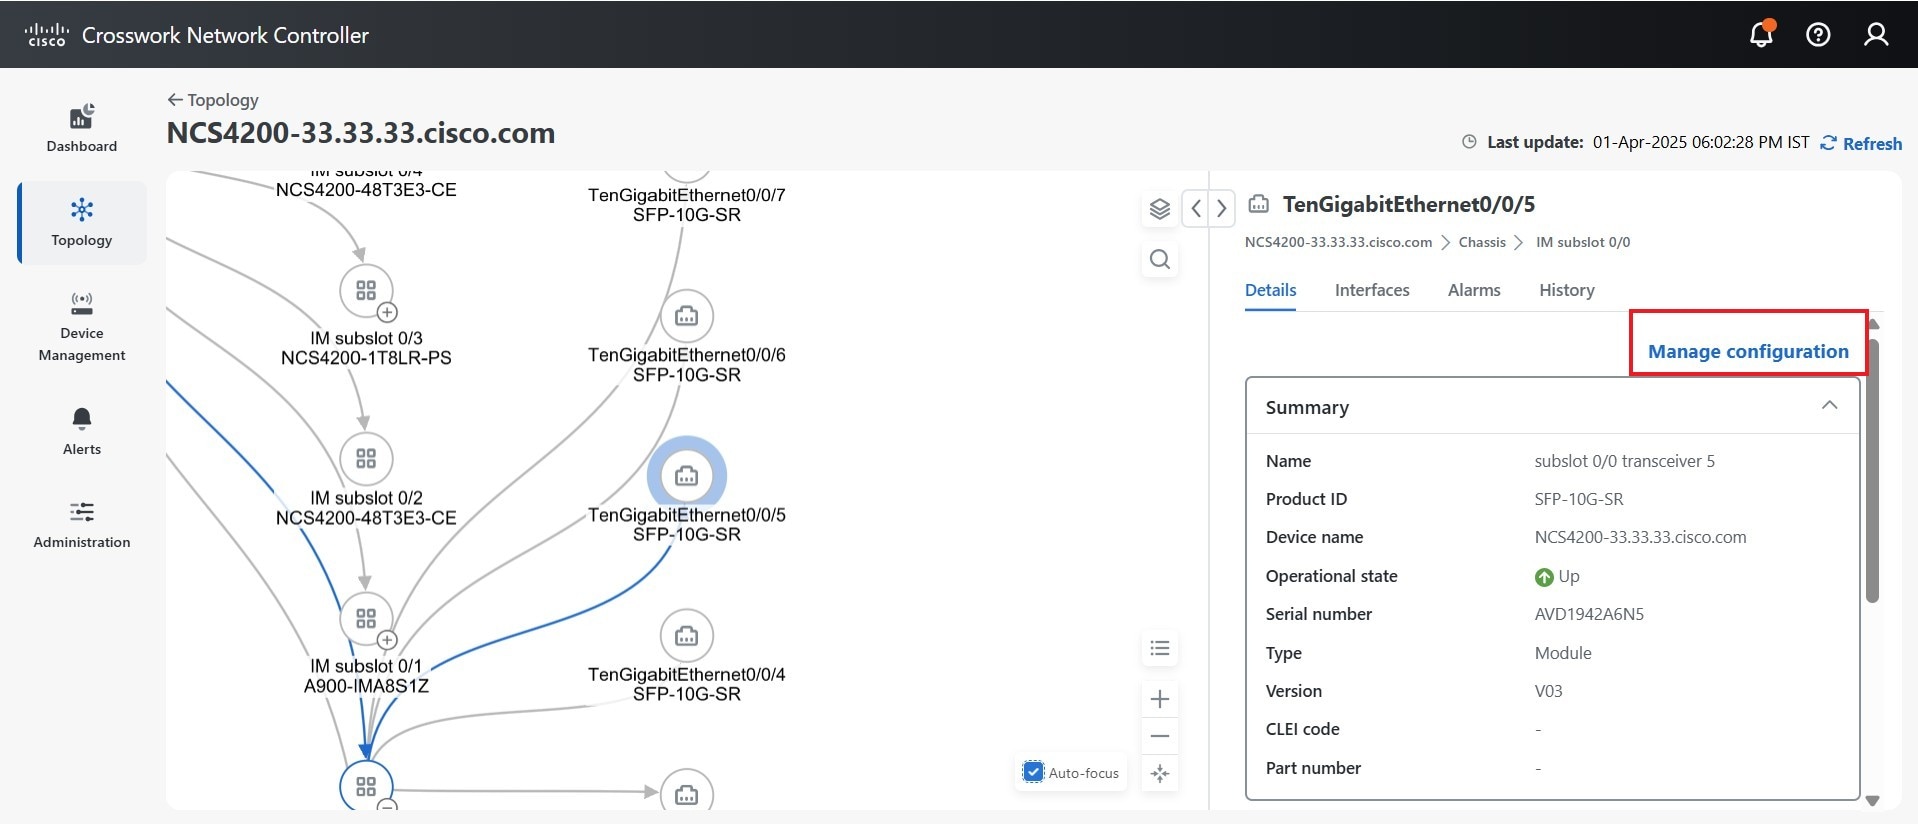
Task: Collapse the Summary section chevron
Action: tap(1829, 406)
